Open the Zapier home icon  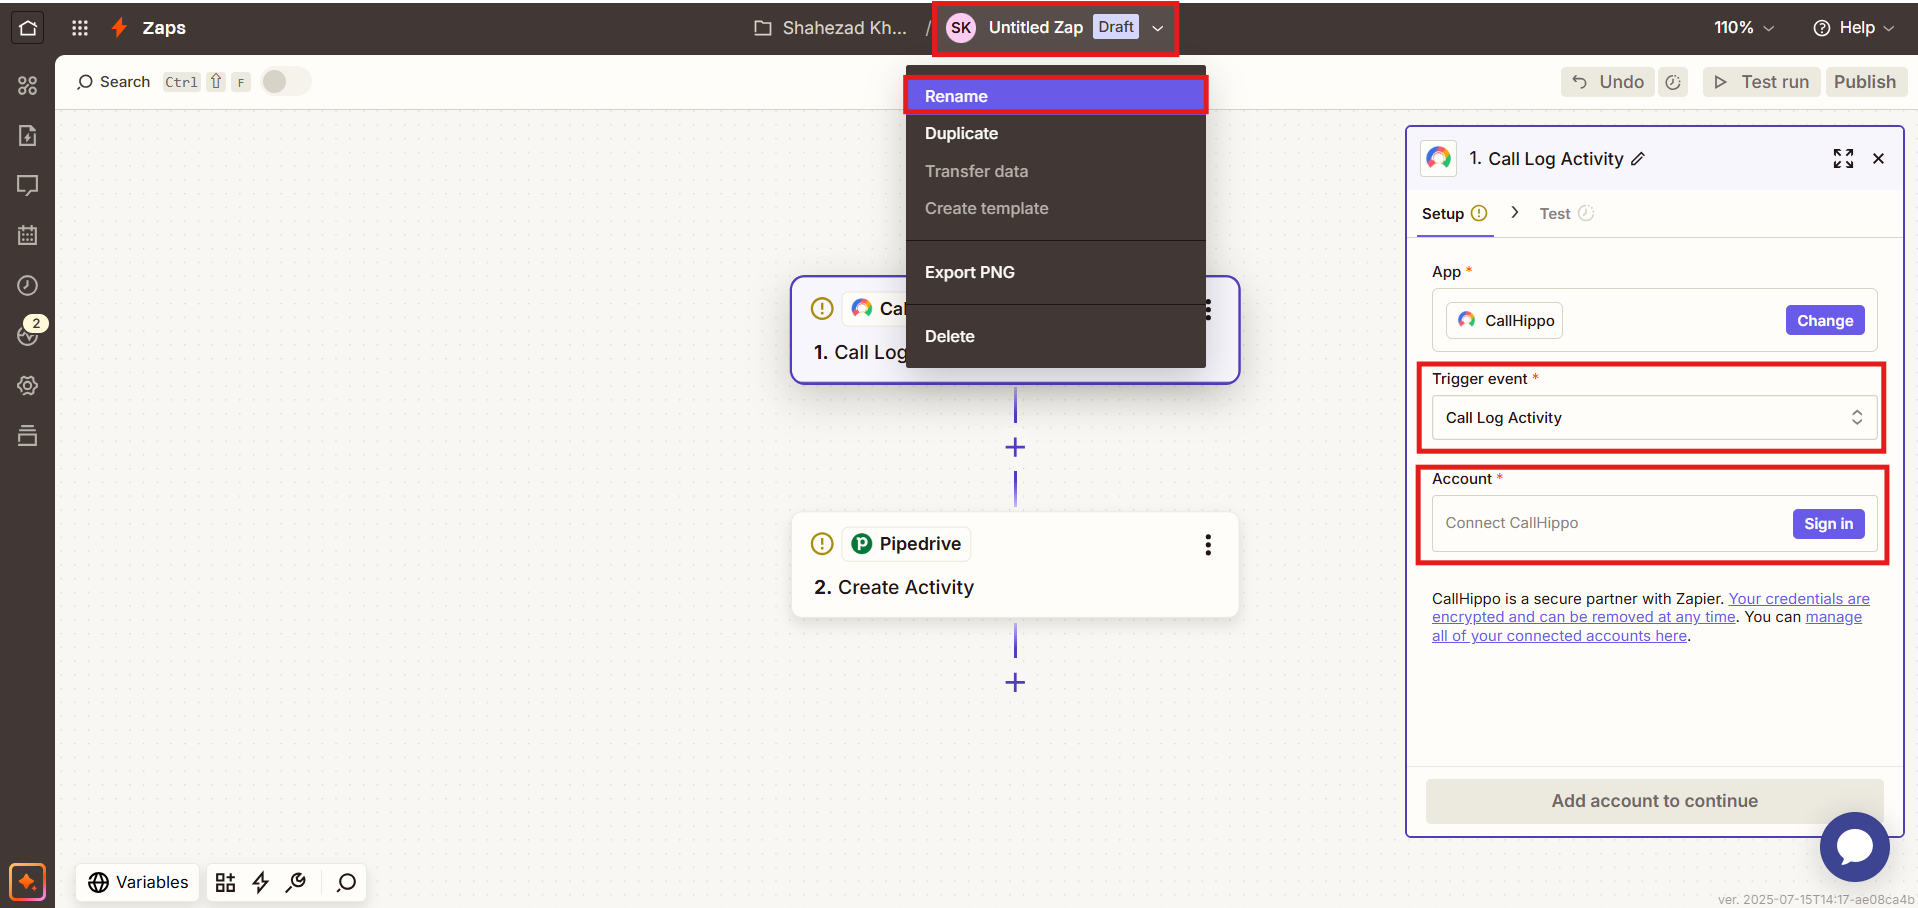(x=28, y=28)
